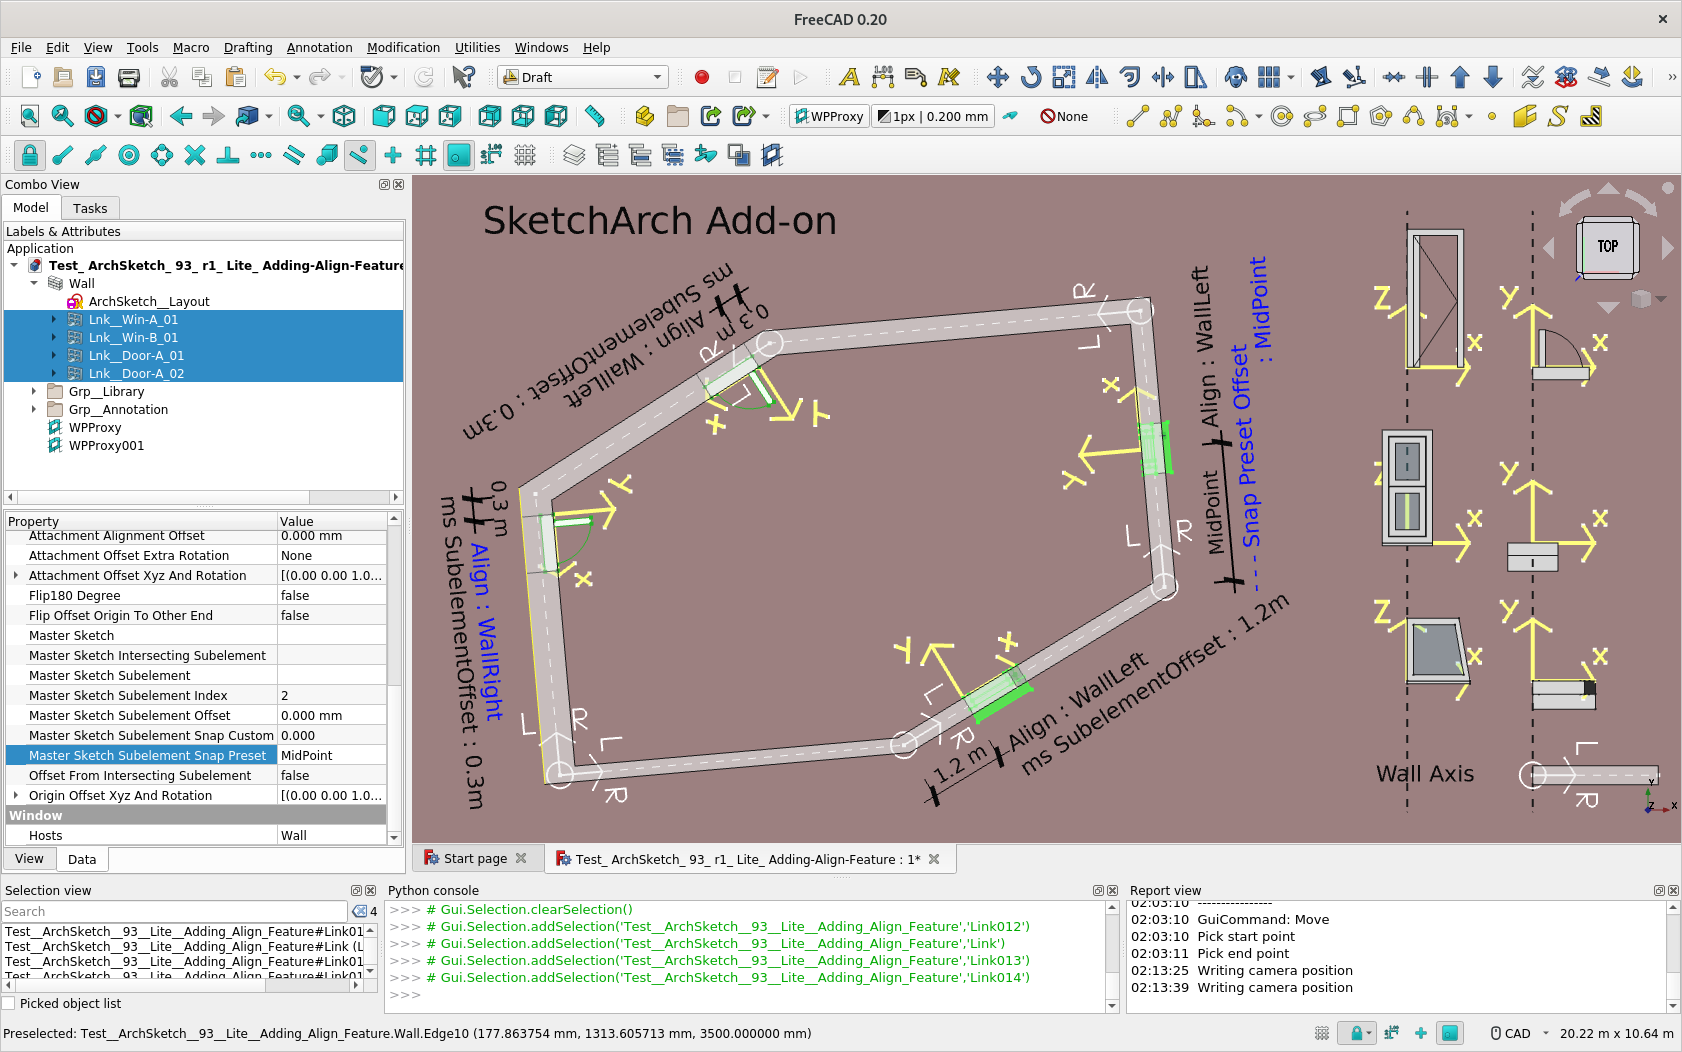1682x1052 pixels.
Task: Select the Draft Ellipse tool
Action: pyautogui.click(x=1315, y=116)
